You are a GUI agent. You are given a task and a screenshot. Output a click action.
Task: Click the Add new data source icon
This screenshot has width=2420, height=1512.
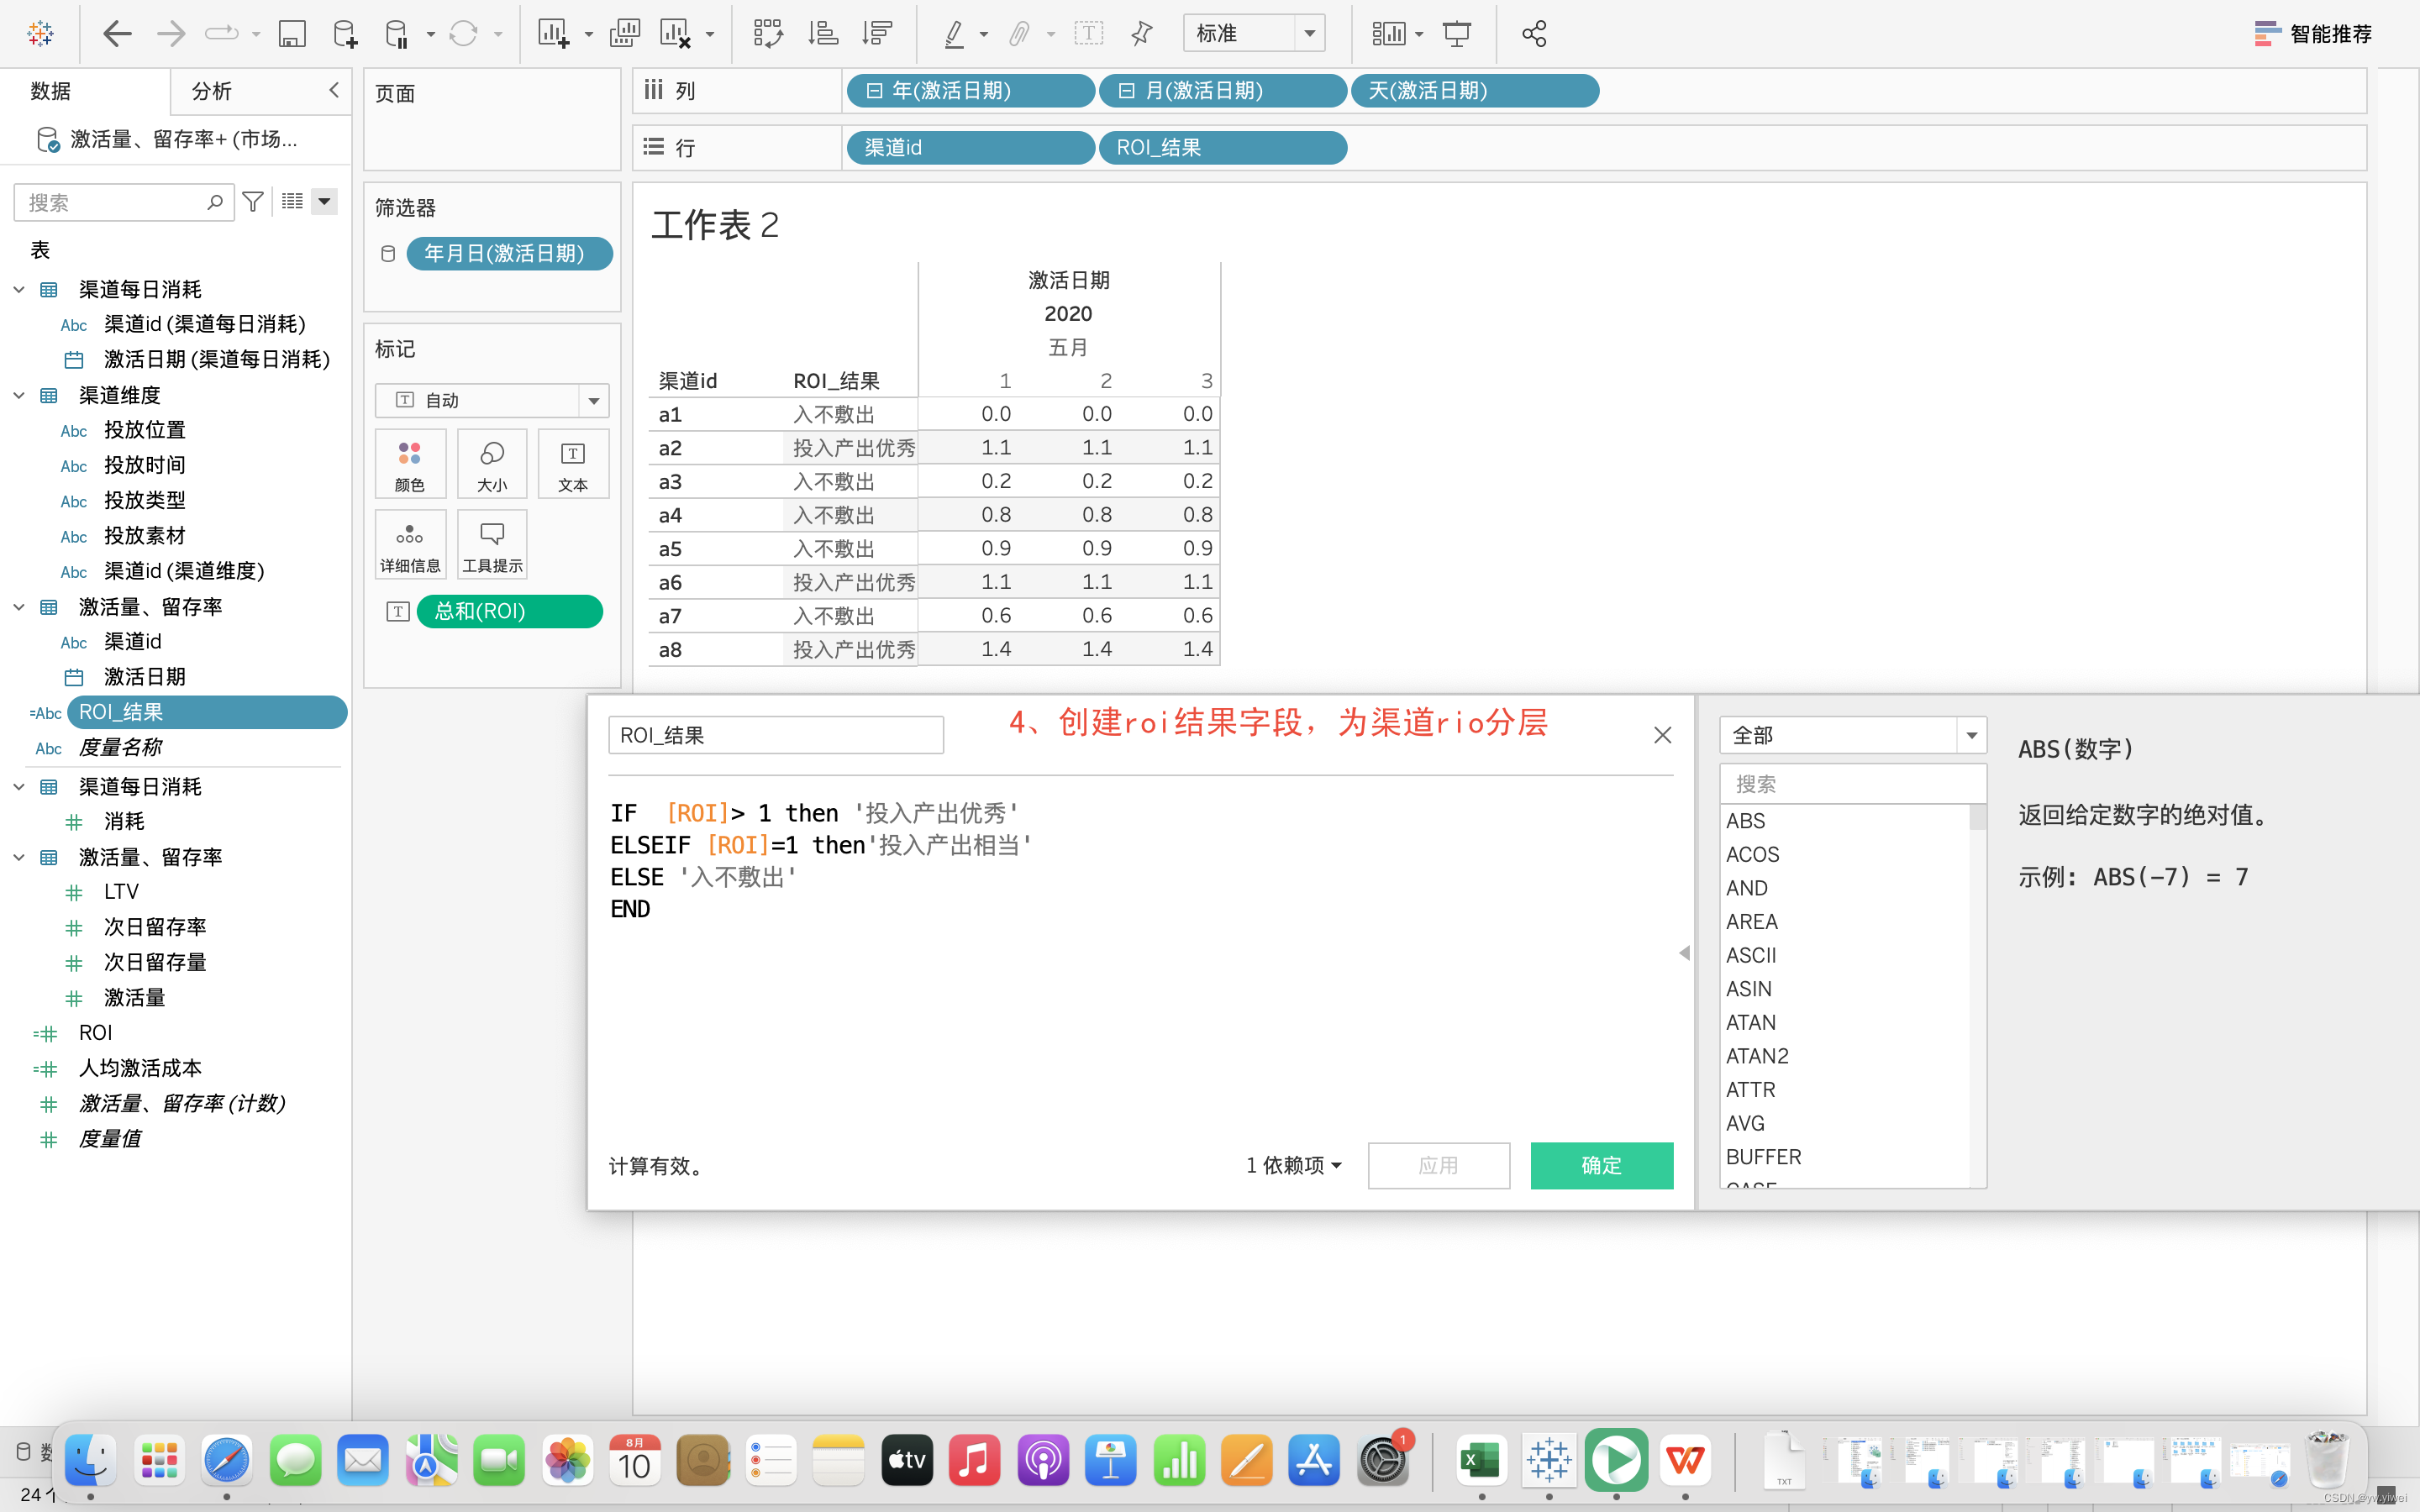tap(344, 34)
